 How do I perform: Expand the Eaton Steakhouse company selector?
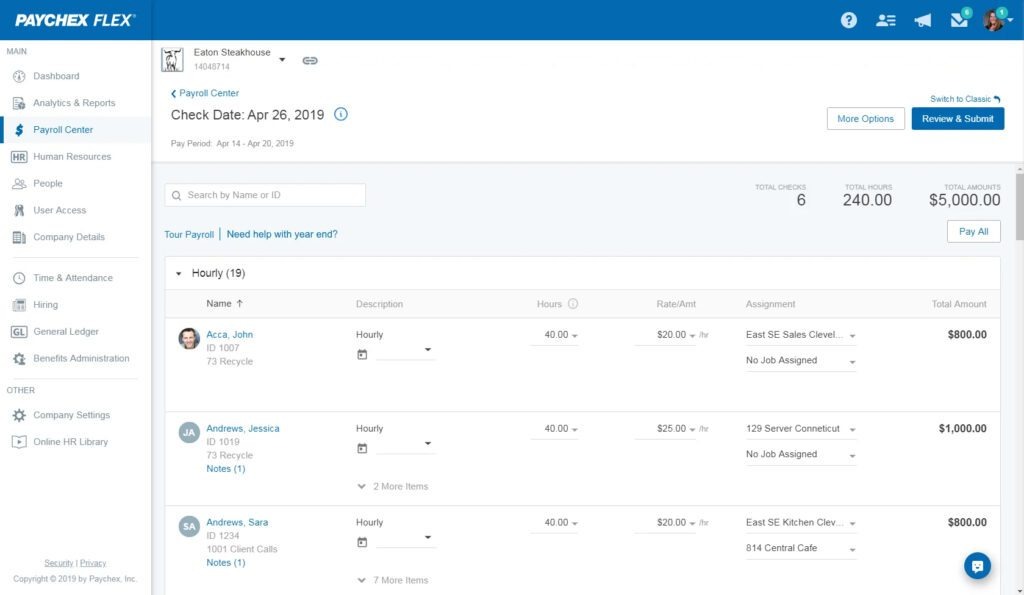pos(282,58)
